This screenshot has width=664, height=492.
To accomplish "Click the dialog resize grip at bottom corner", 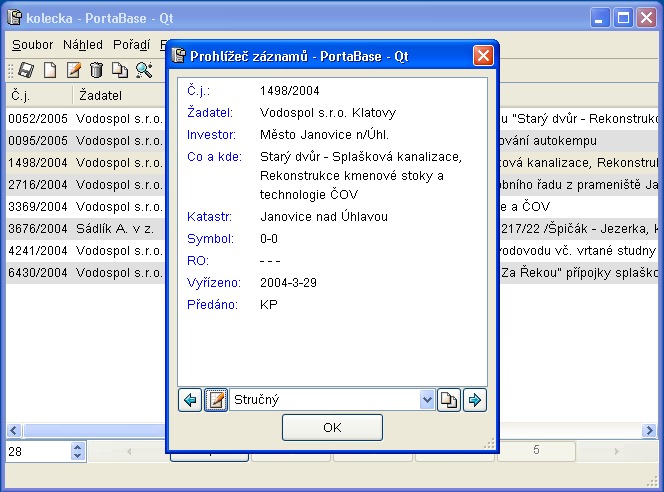I will 490,443.
